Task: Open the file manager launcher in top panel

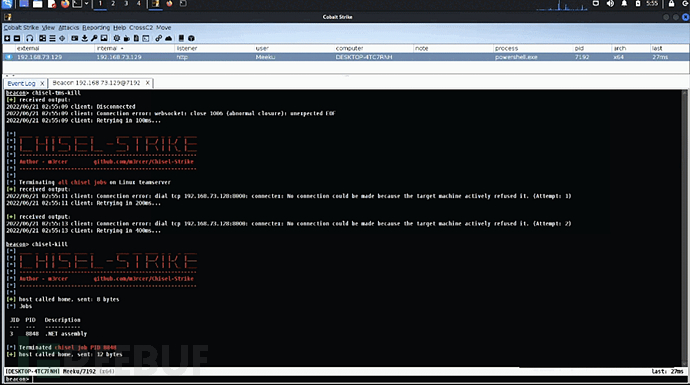Action: click(x=38, y=4)
